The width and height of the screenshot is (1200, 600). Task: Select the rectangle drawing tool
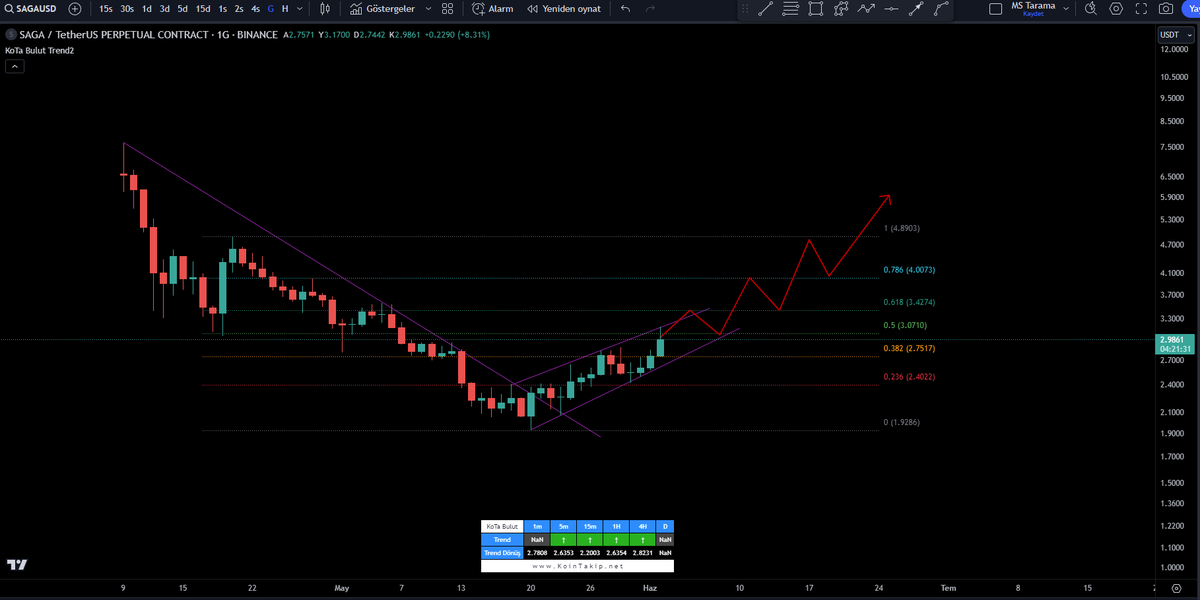click(816, 9)
